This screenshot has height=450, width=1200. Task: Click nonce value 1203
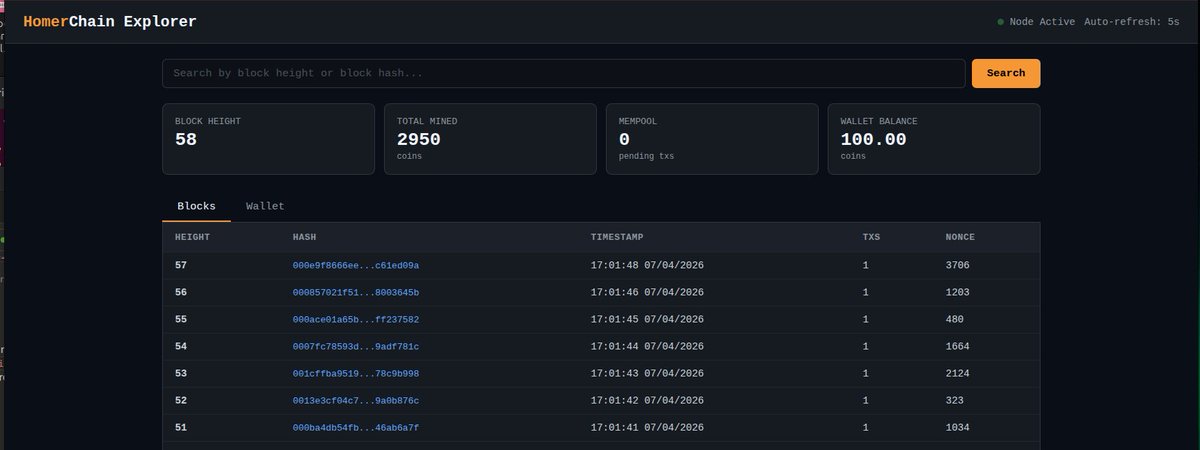click(958, 292)
